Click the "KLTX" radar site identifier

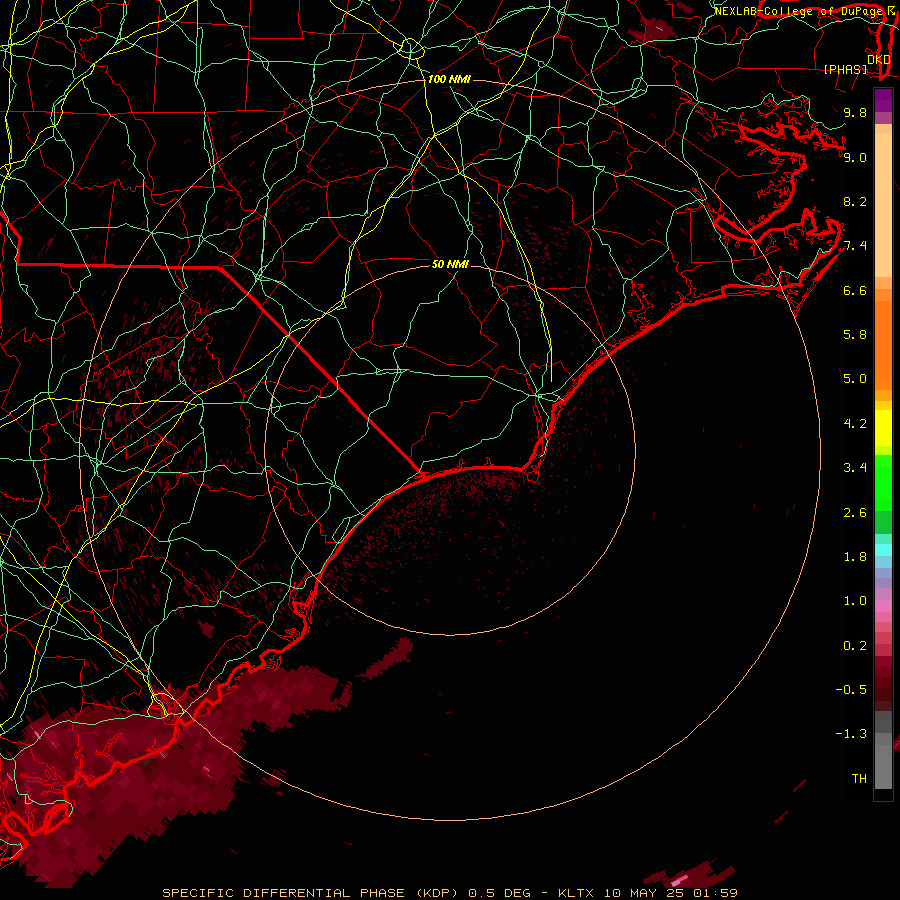click(577, 893)
